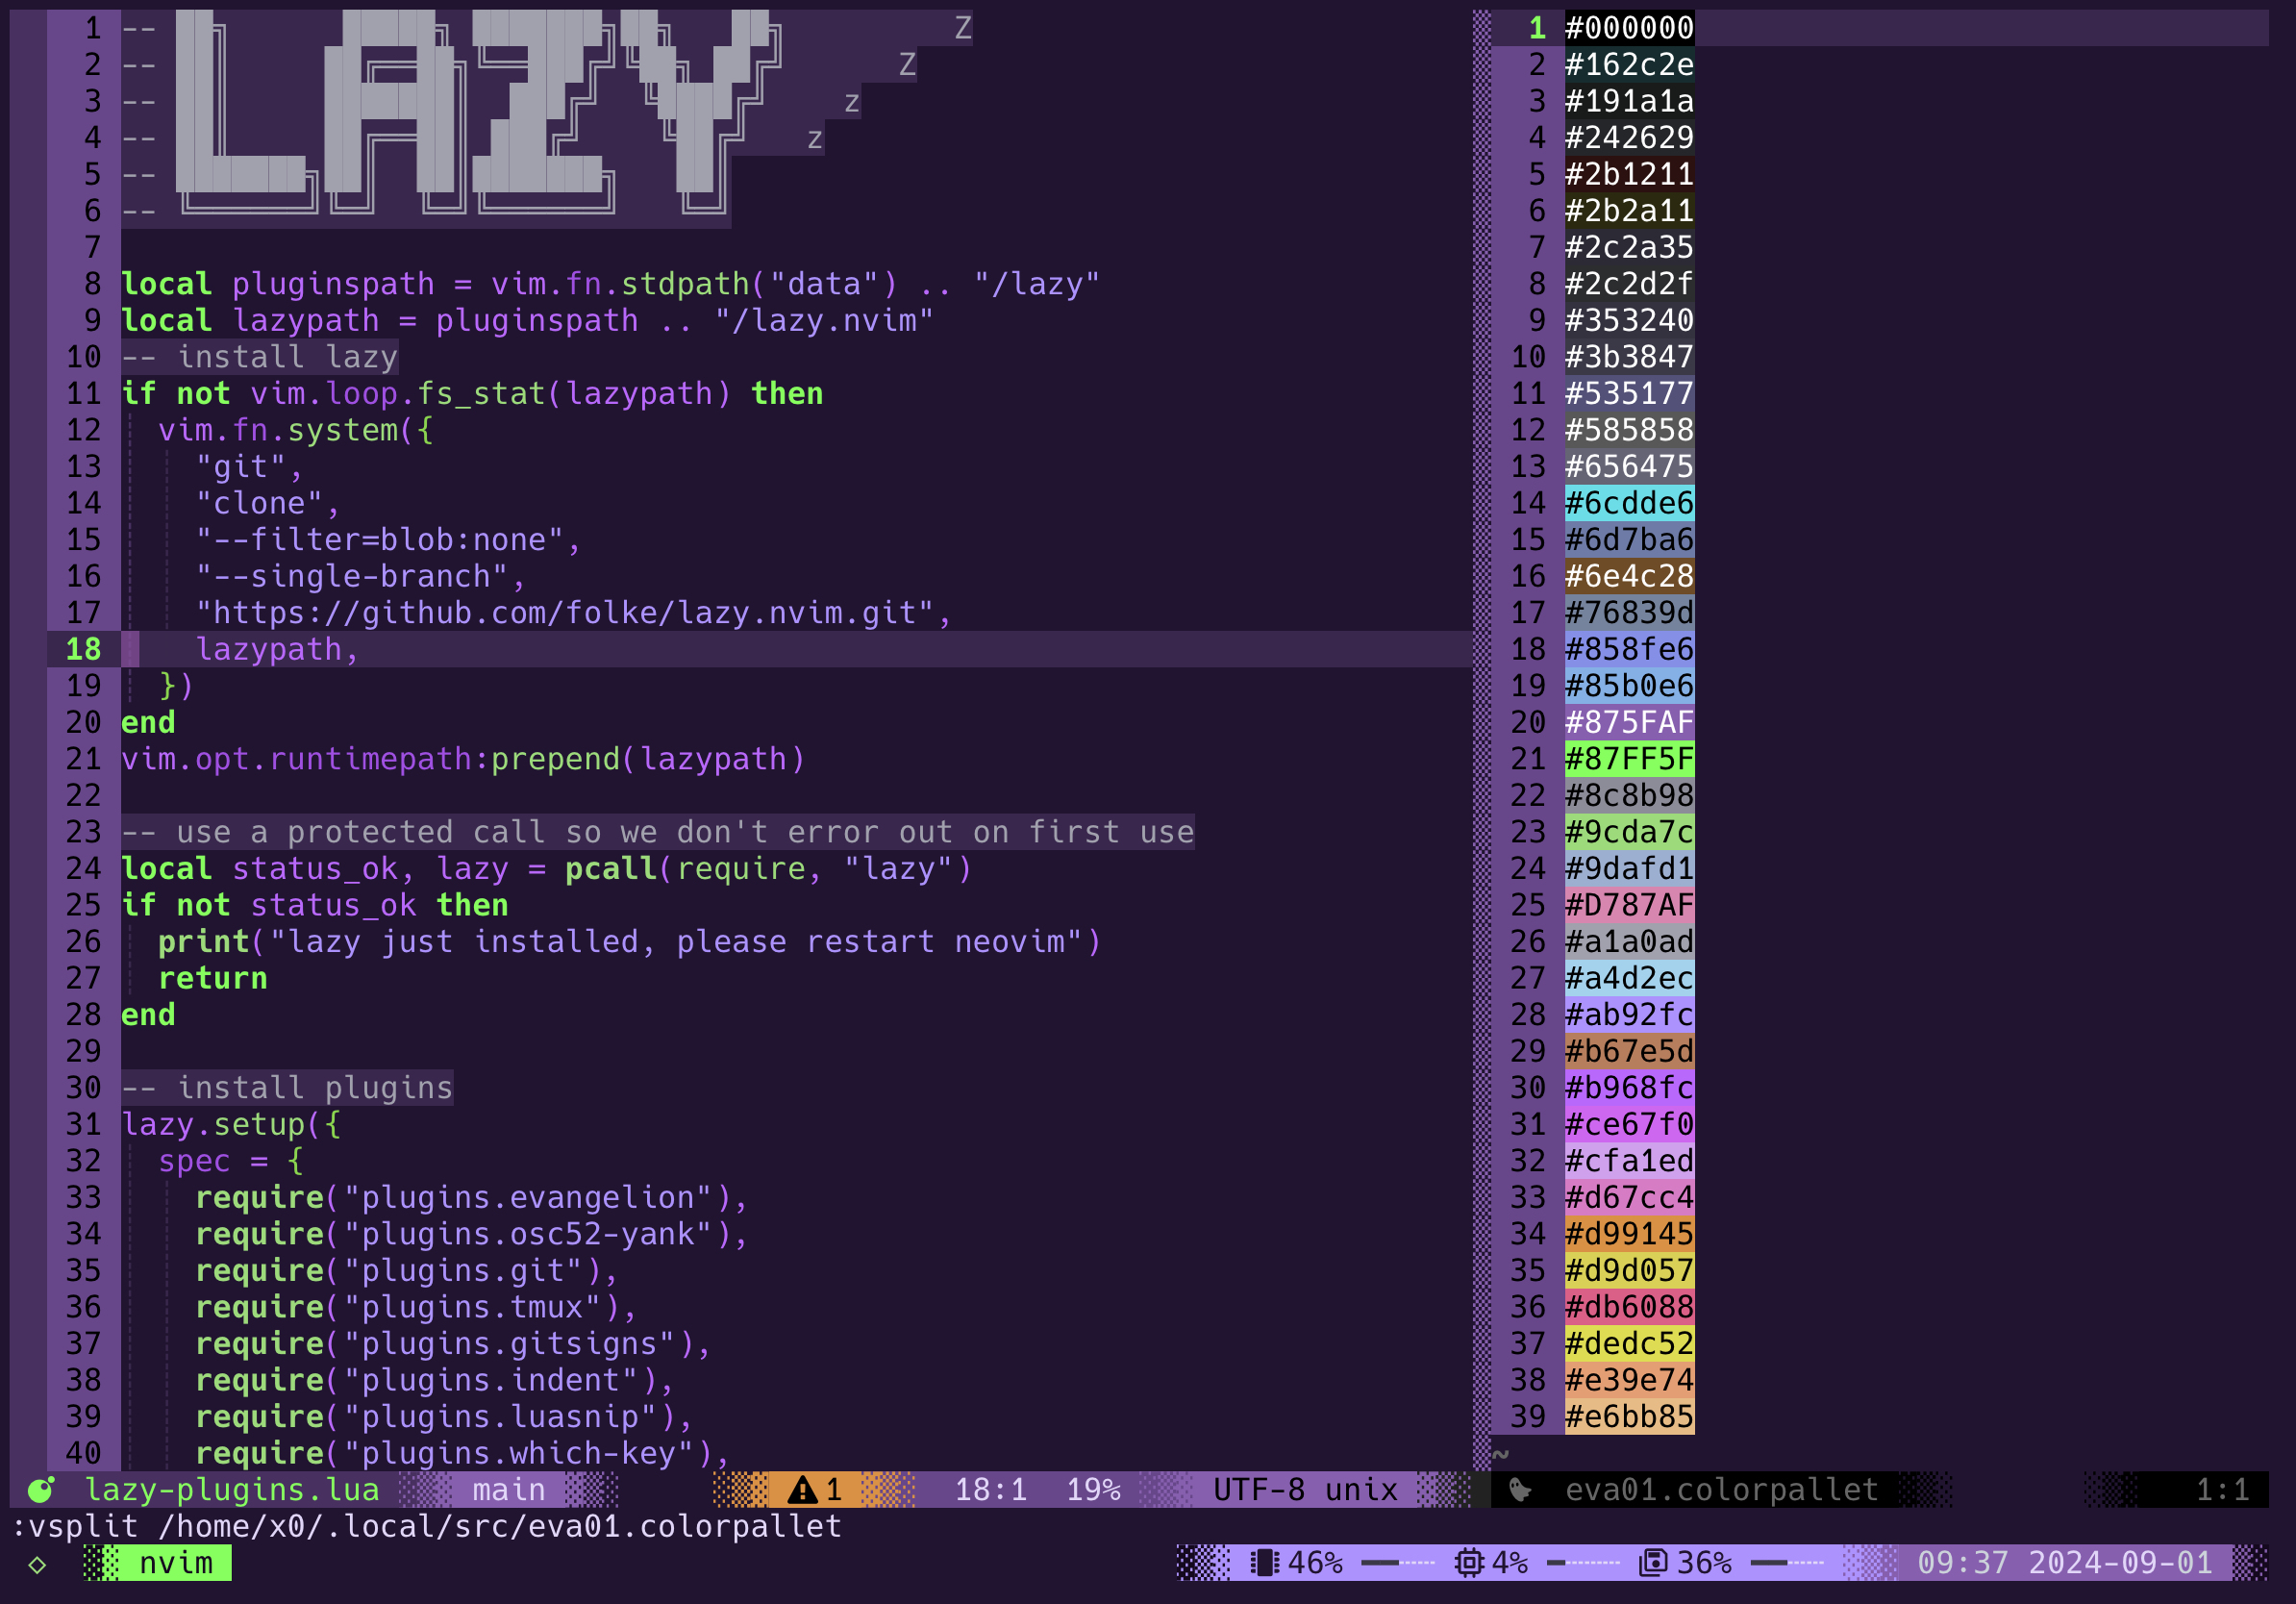Click the main git branch indicator
2296x1604 pixels.
pos(508,1490)
